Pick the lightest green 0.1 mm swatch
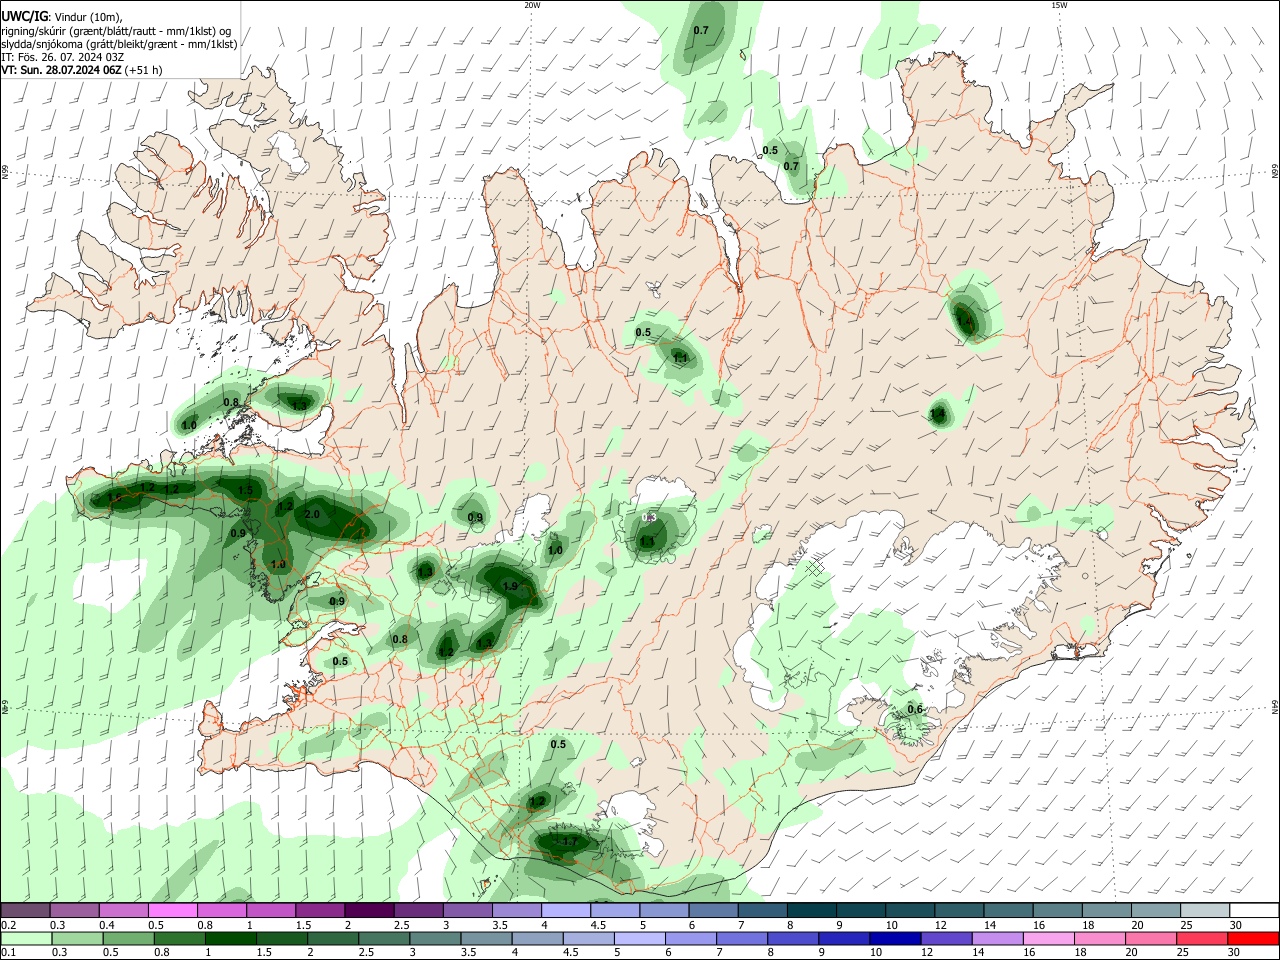Image resolution: width=1280 pixels, height=960 pixels. tap(25, 939)
